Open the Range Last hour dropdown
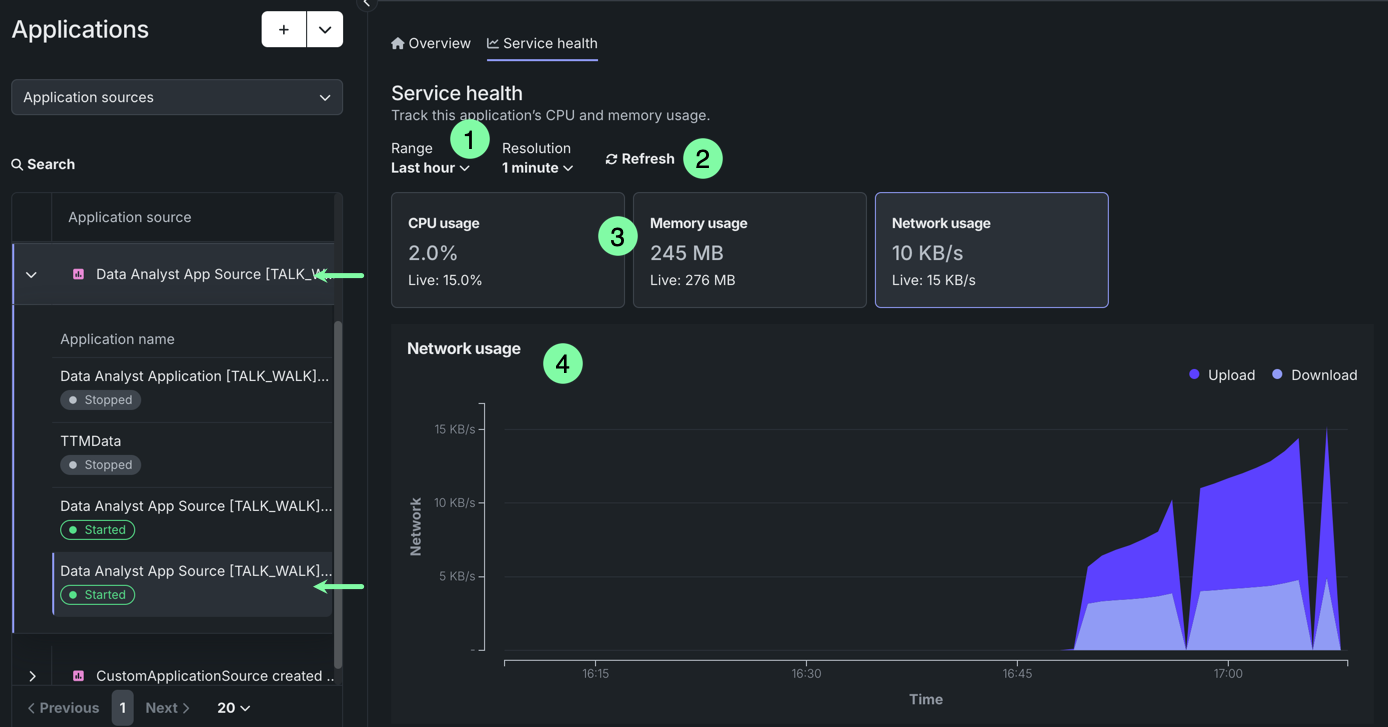 click(x=430, y=168)
